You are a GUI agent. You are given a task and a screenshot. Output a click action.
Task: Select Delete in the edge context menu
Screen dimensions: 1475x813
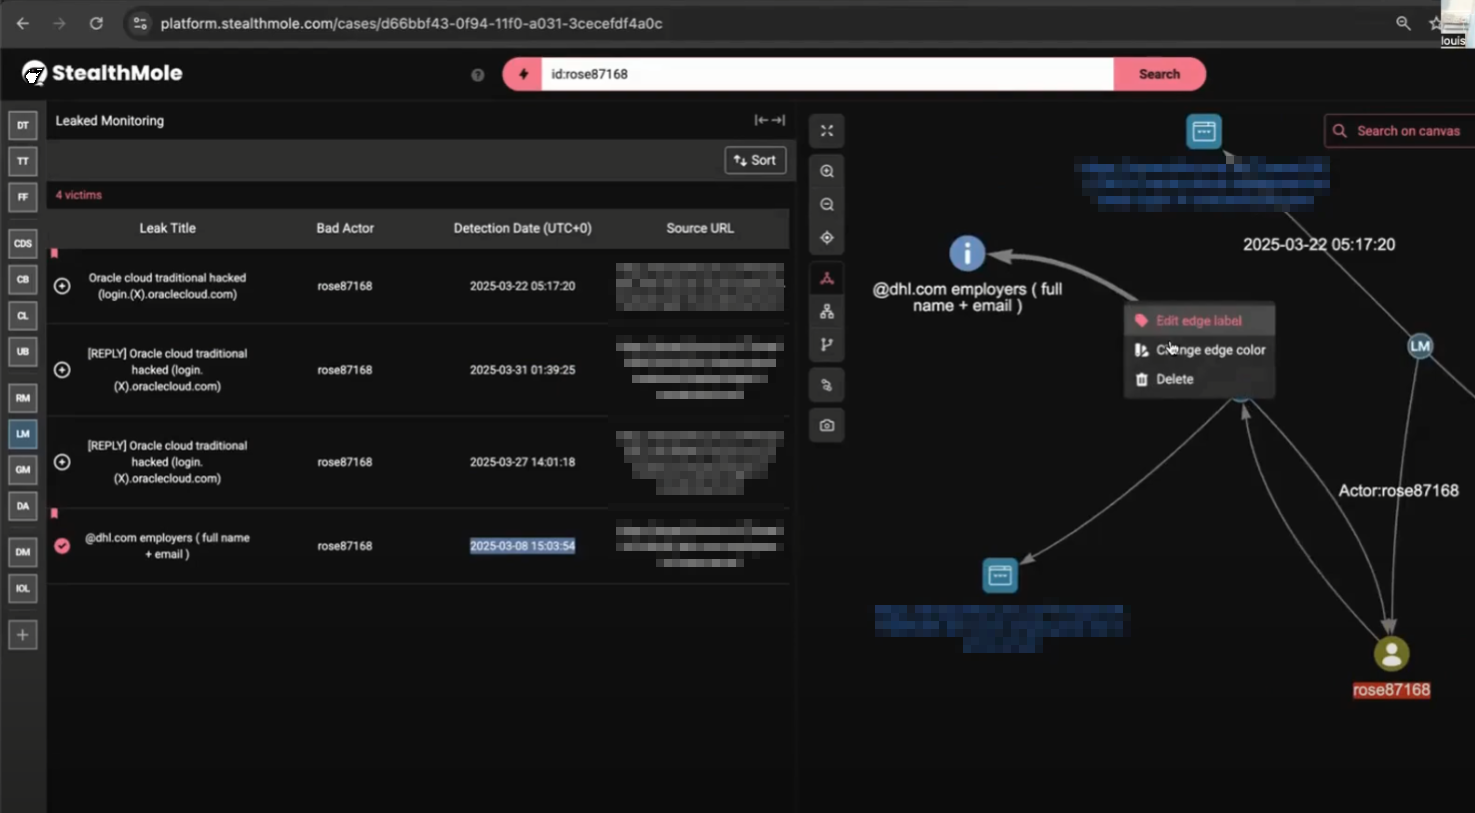1174,379
